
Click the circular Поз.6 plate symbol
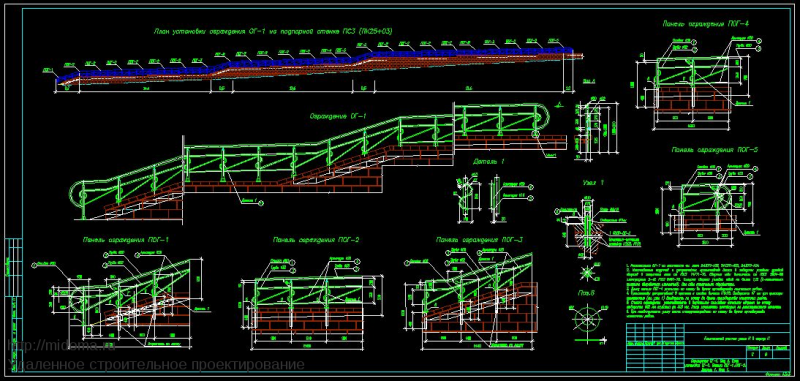(x=587, y=319)
